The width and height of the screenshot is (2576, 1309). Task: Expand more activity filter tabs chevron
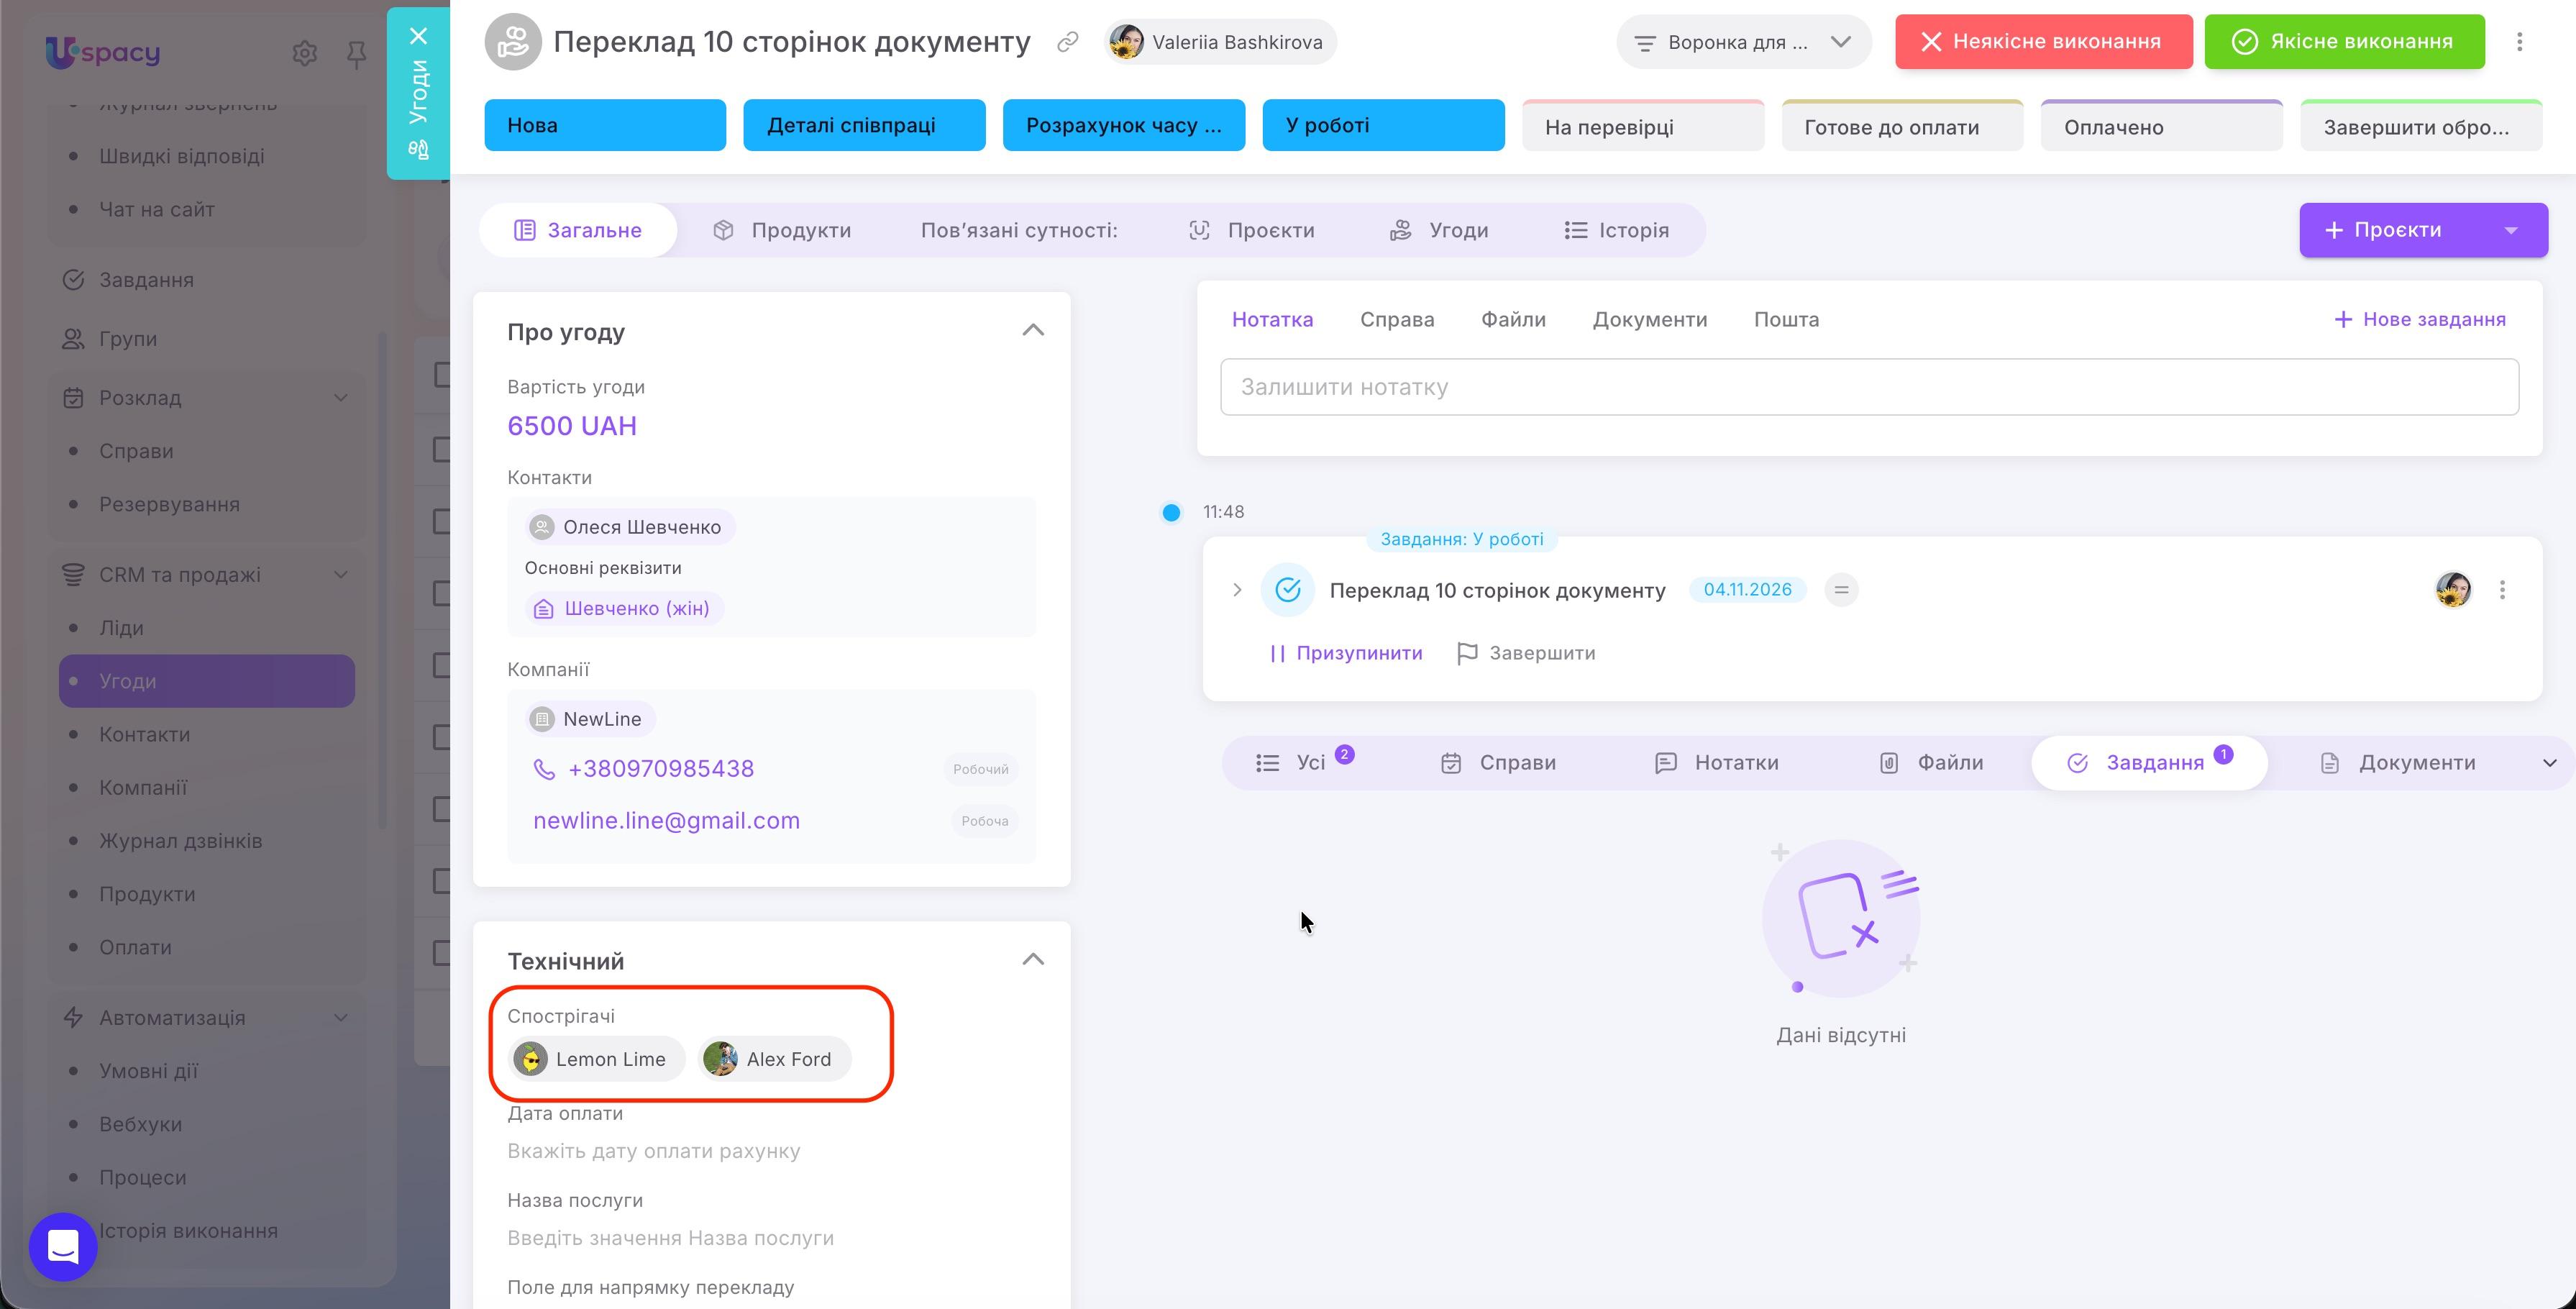(x=2549, y=763)
